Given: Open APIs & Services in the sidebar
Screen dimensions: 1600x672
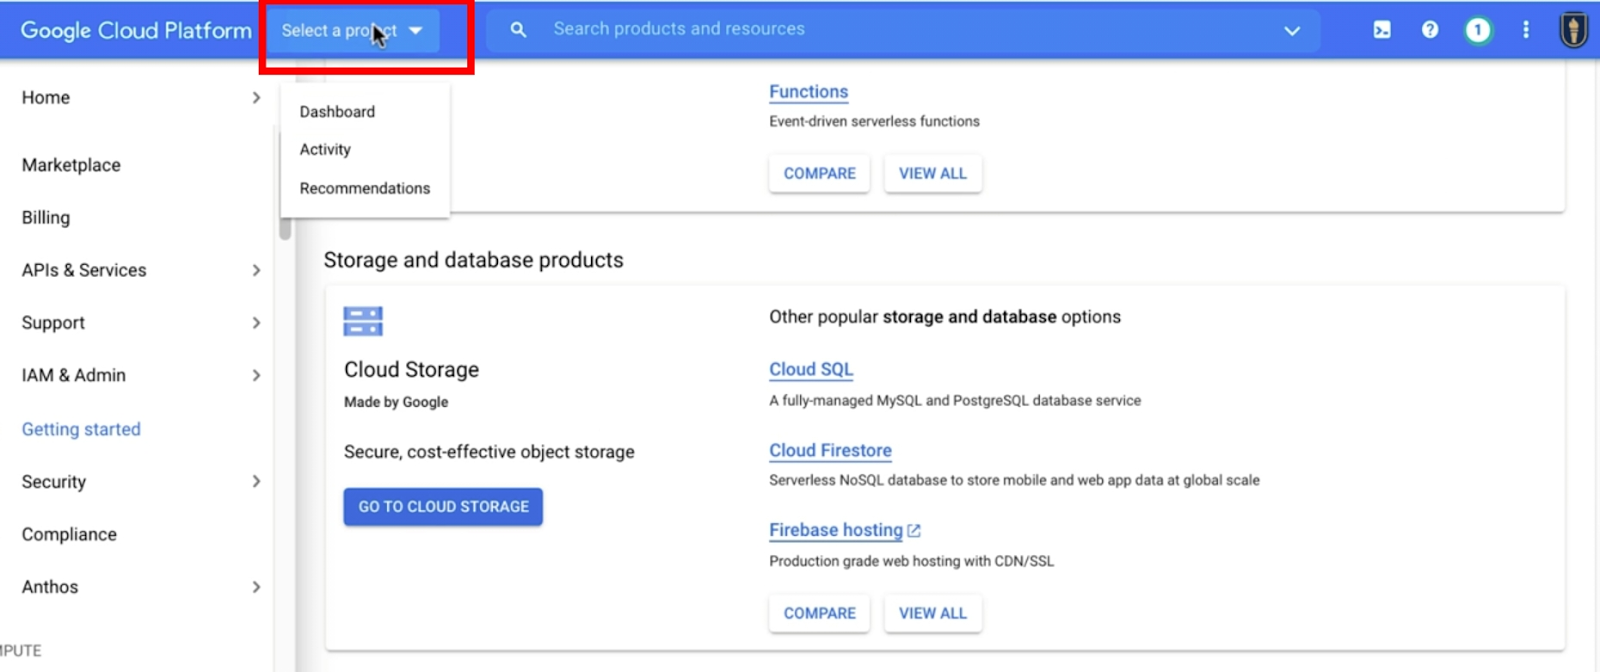Looking at the screenshot, I should (x=84, y=270).
